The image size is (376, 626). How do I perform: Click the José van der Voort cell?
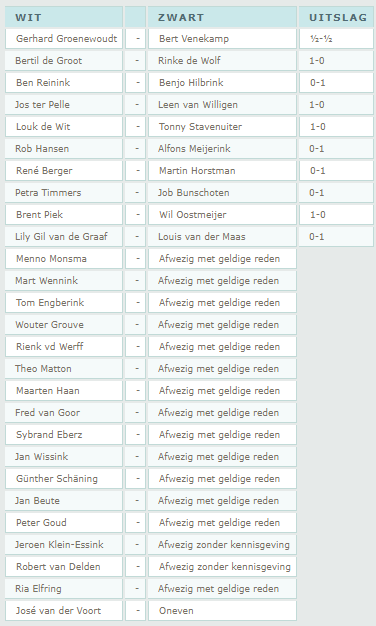point(64,610)
